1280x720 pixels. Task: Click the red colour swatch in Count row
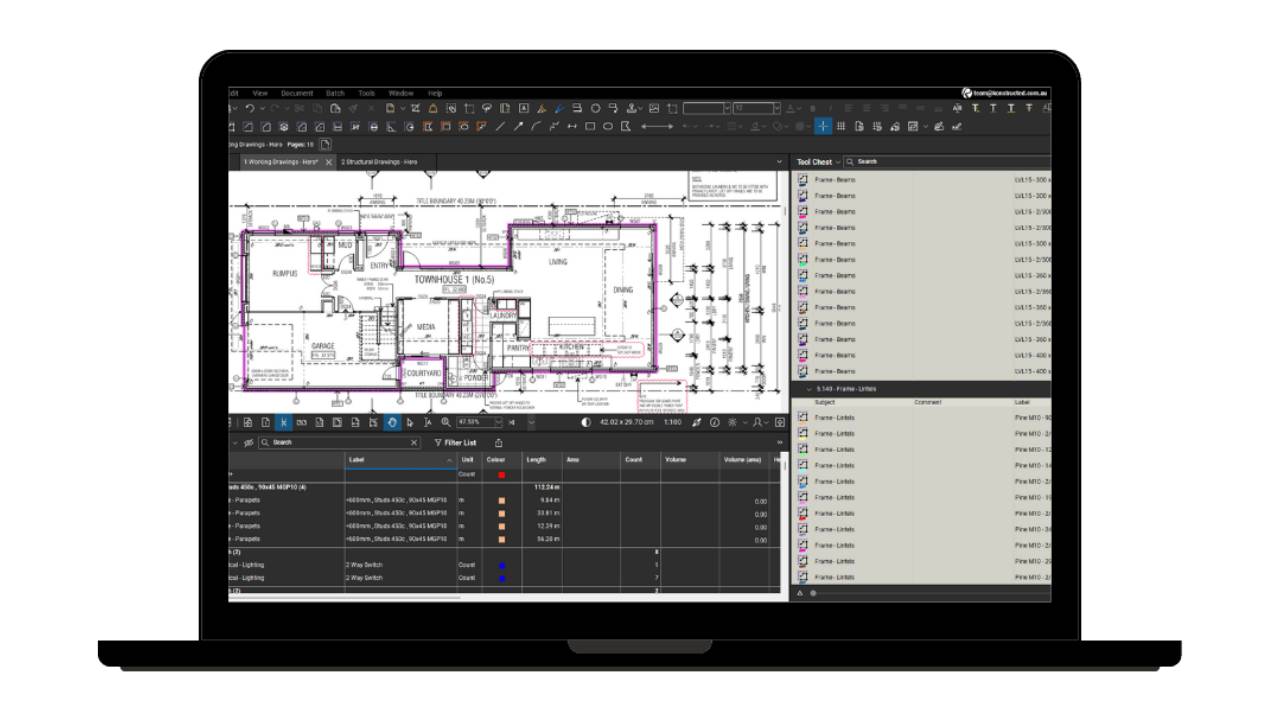pos(501,475)
